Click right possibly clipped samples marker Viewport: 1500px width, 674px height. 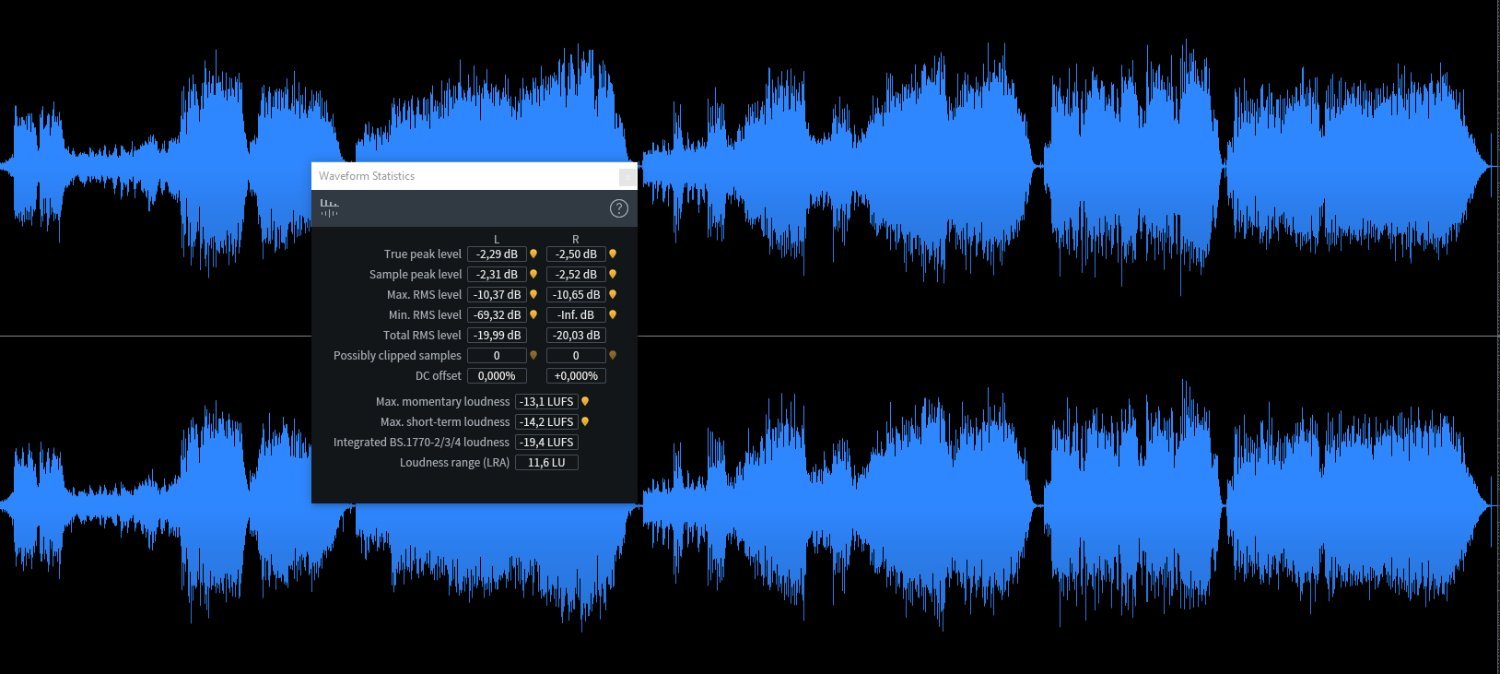pos(613,355)
